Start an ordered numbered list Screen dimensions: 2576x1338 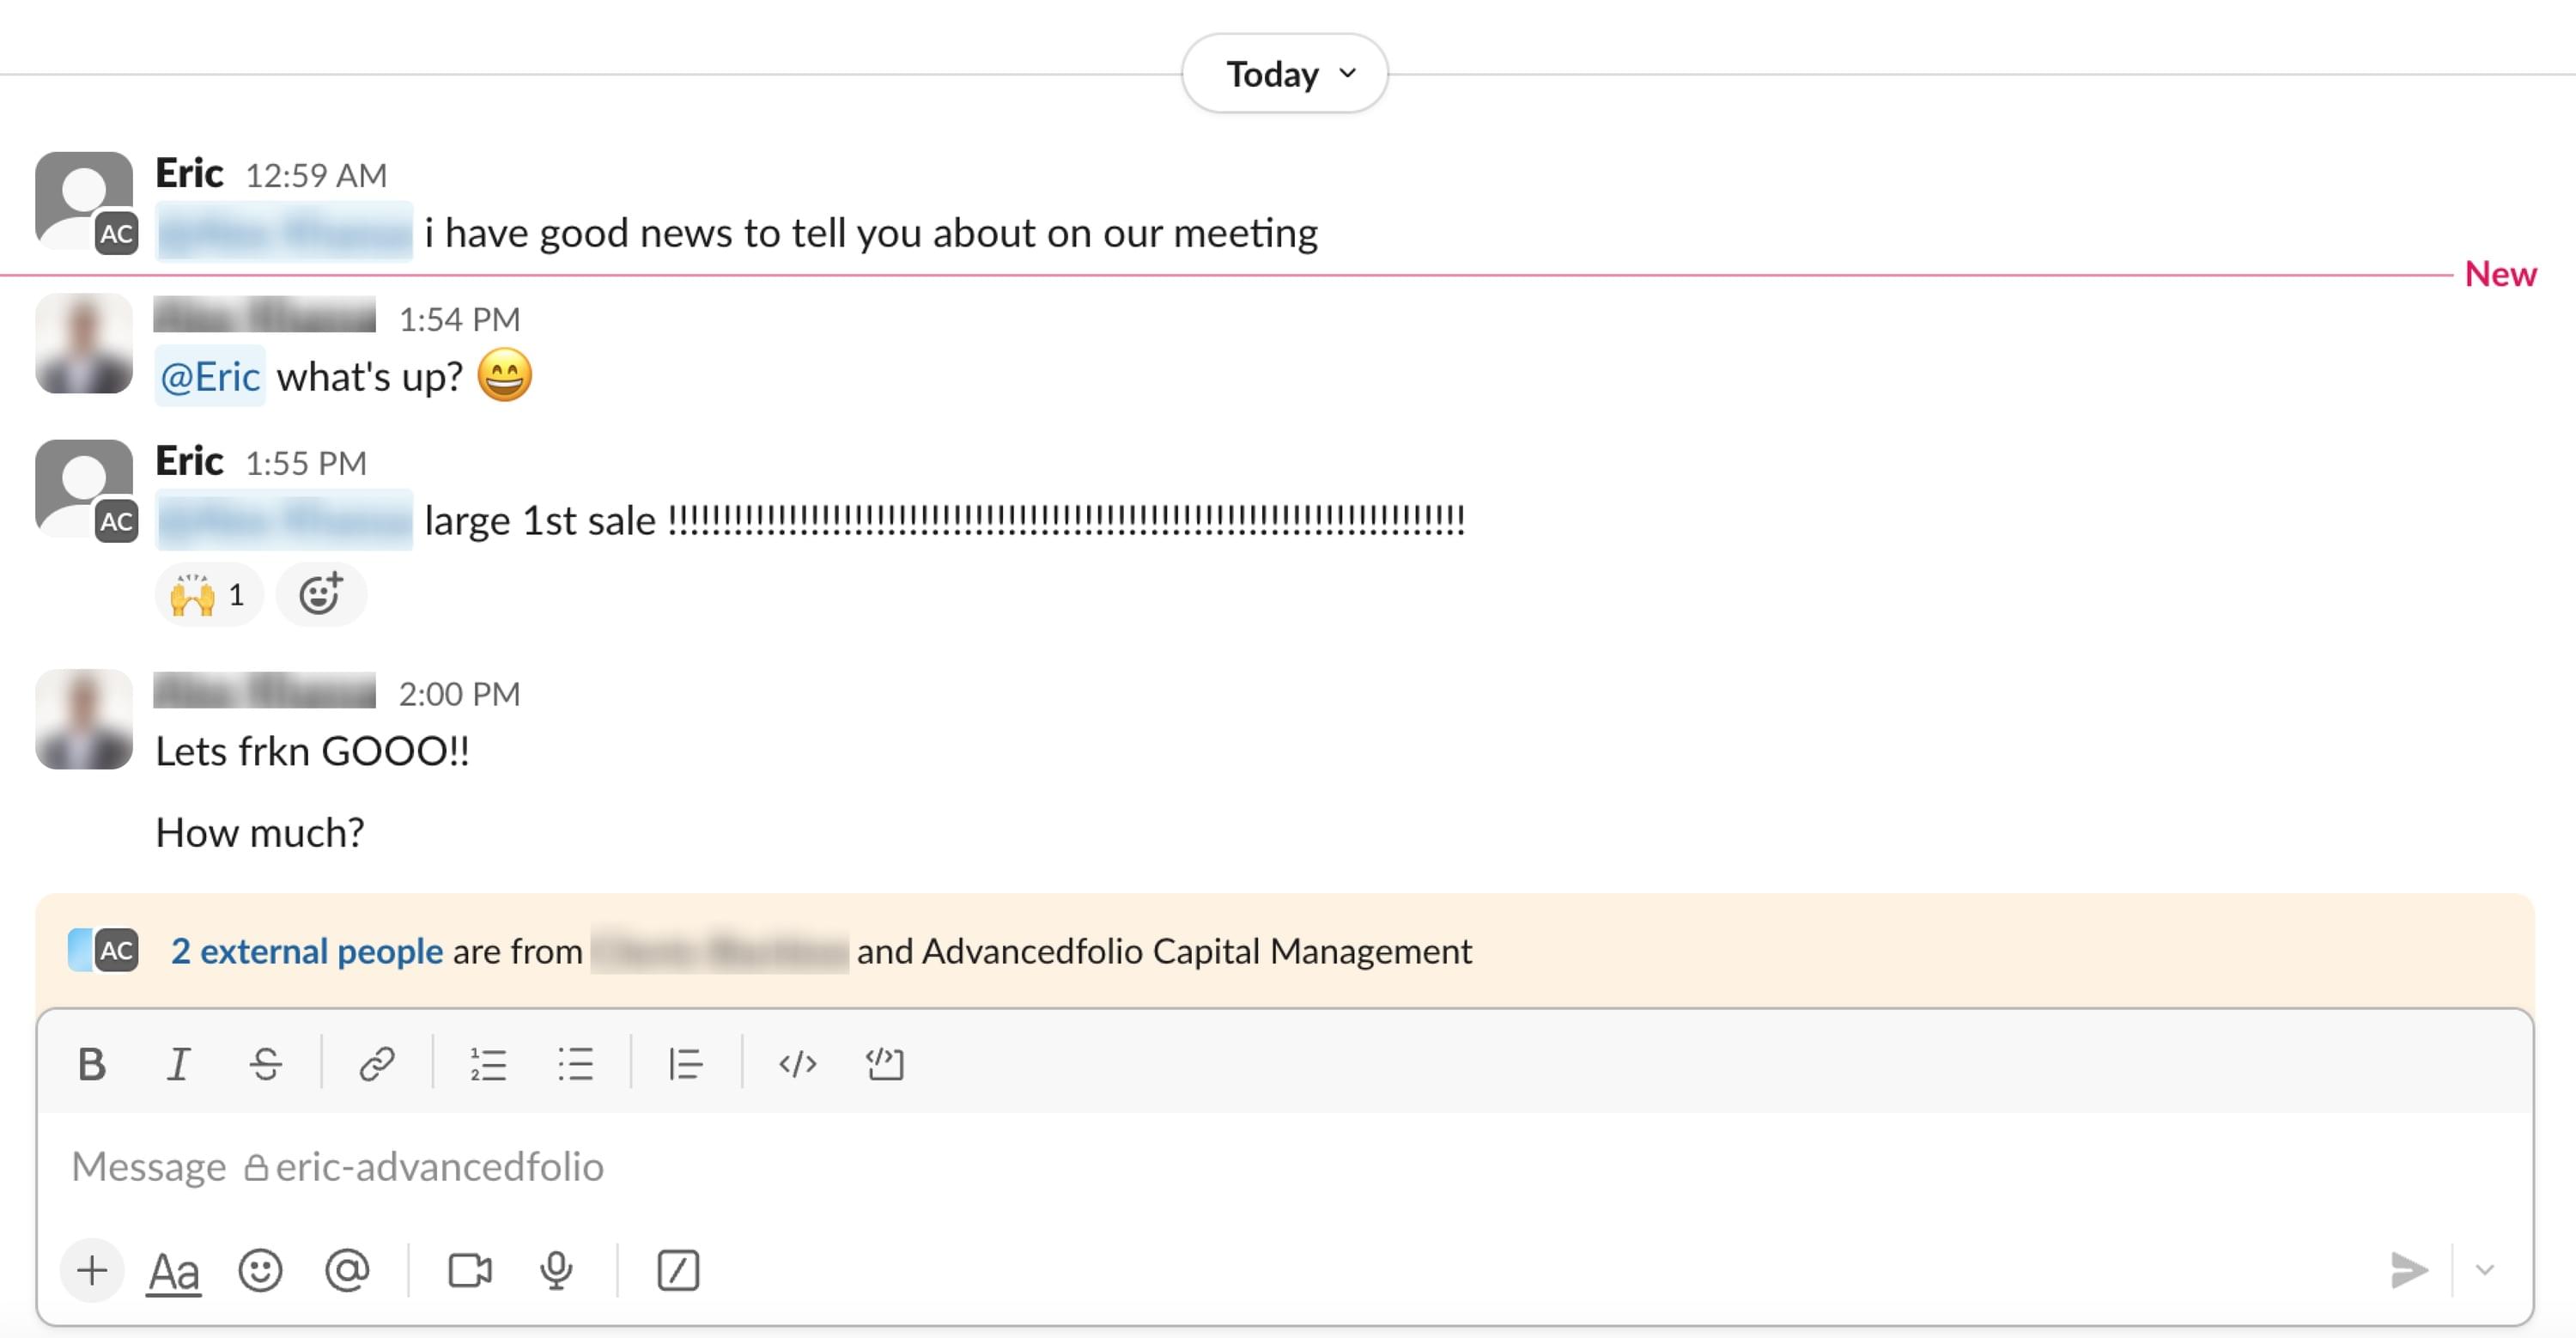488,1064
